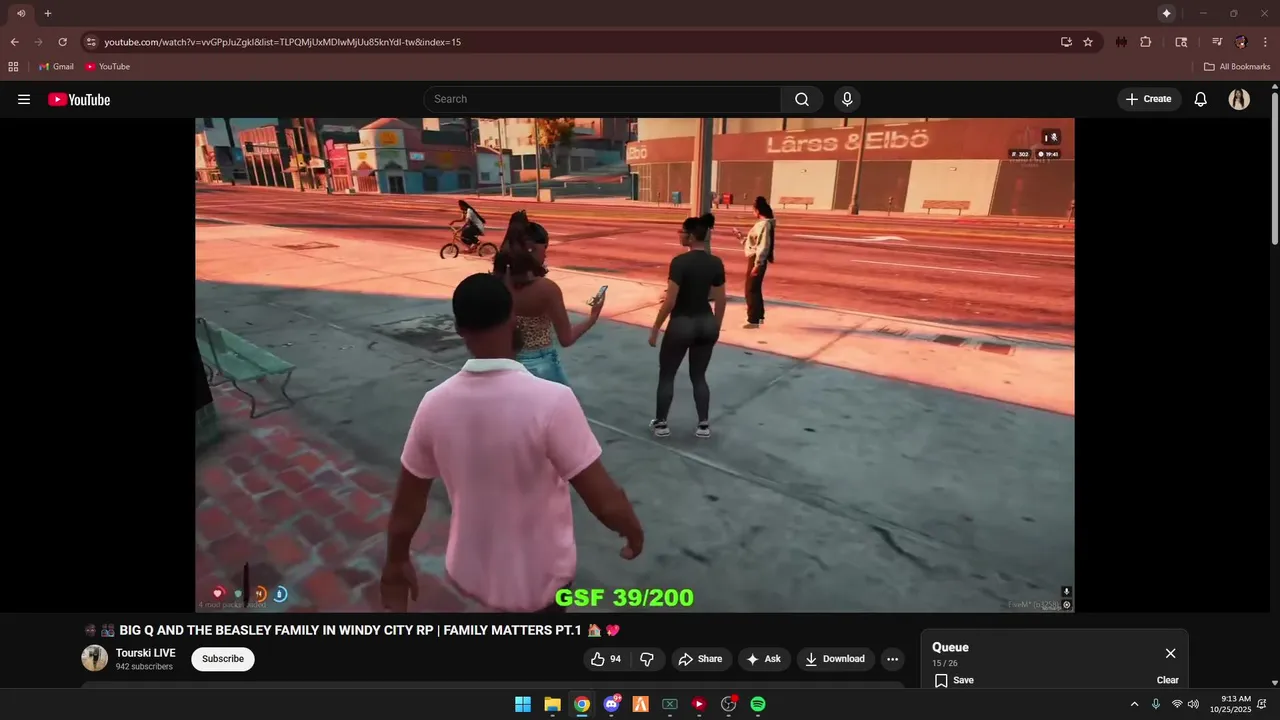
Task: Go back in browser history
Action: (x=14, y=42)
